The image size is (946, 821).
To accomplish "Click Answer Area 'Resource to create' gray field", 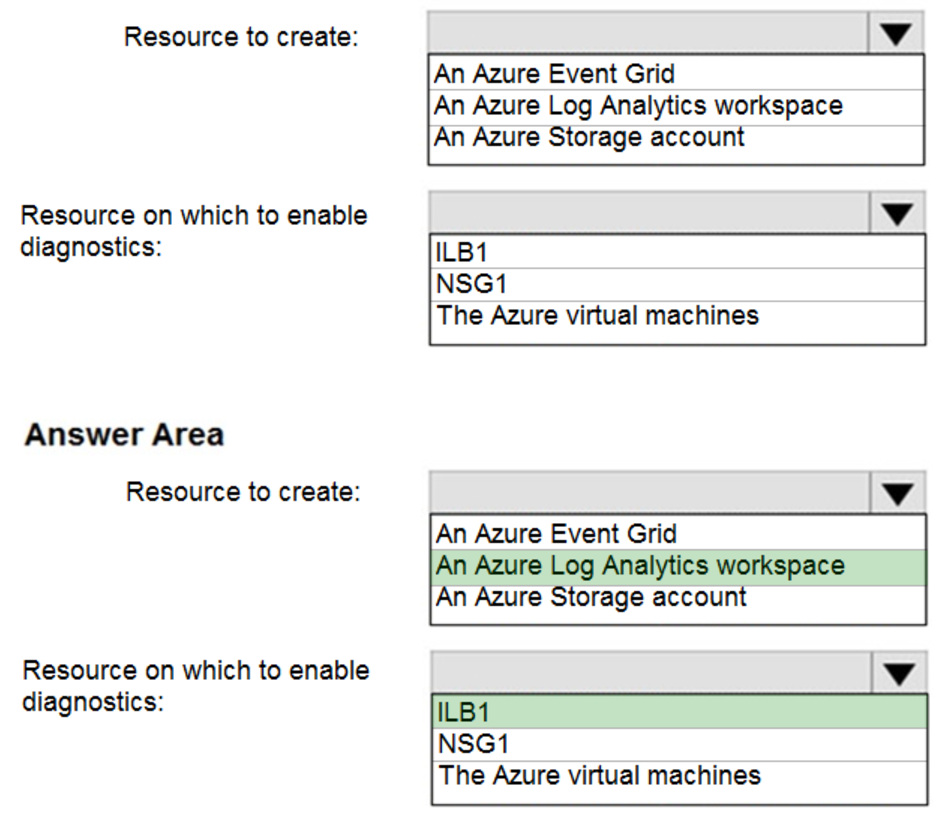I will (650, 492).
